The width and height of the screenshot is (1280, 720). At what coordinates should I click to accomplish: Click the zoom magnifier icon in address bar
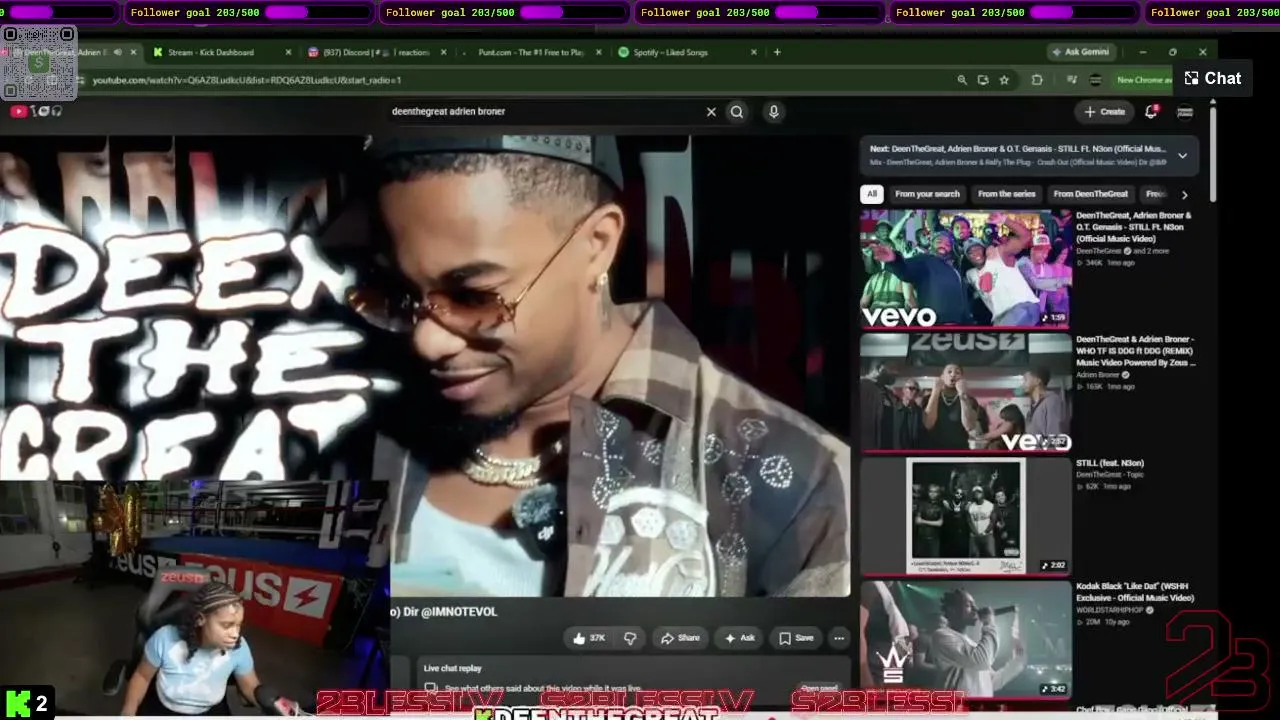click(x=962, y=80)
